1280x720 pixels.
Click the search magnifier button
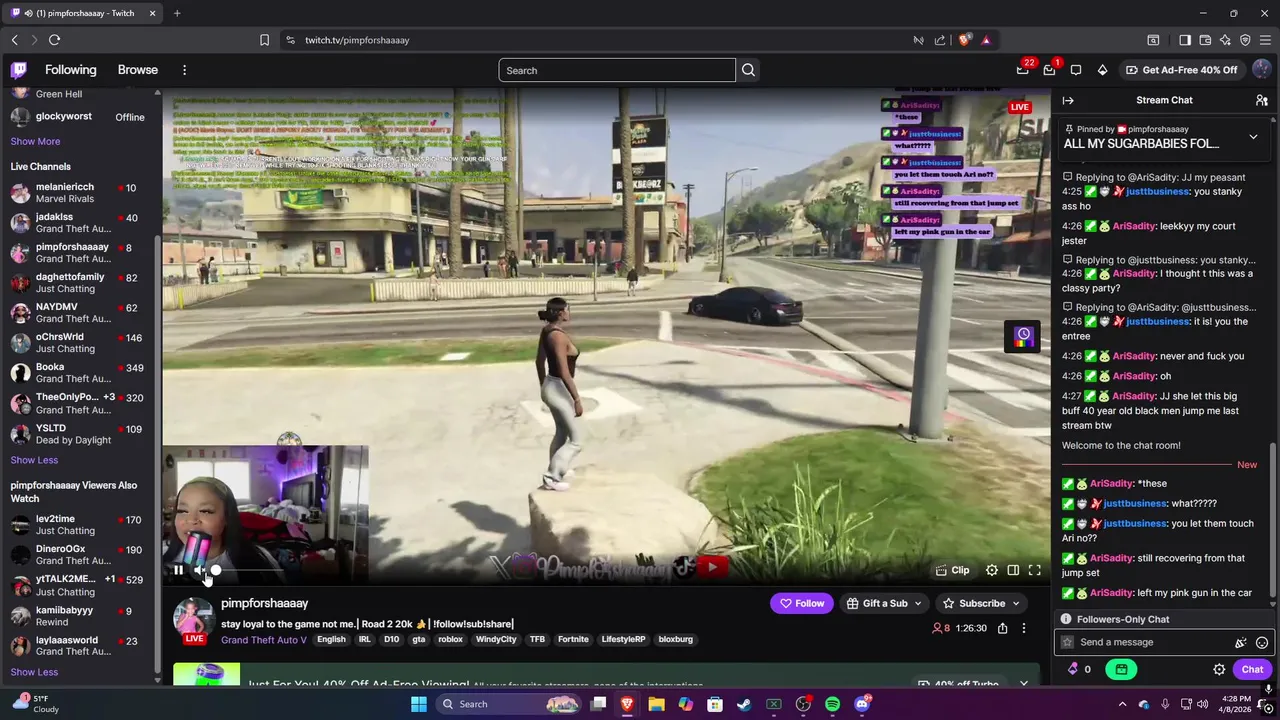click(x=748, y=70)
